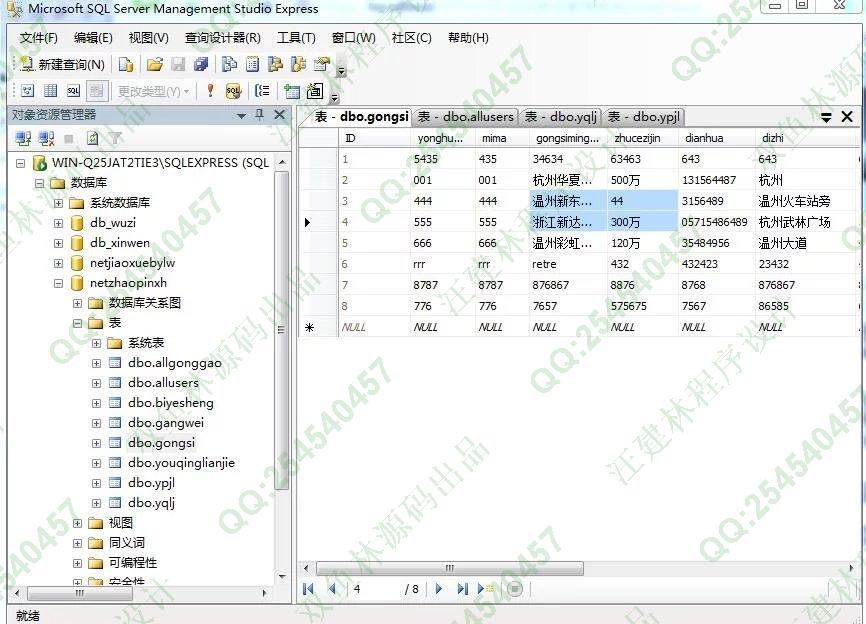866x624 pixels.
Task: Open the 编辑(E) menu
Action: (x=93, y=38)
